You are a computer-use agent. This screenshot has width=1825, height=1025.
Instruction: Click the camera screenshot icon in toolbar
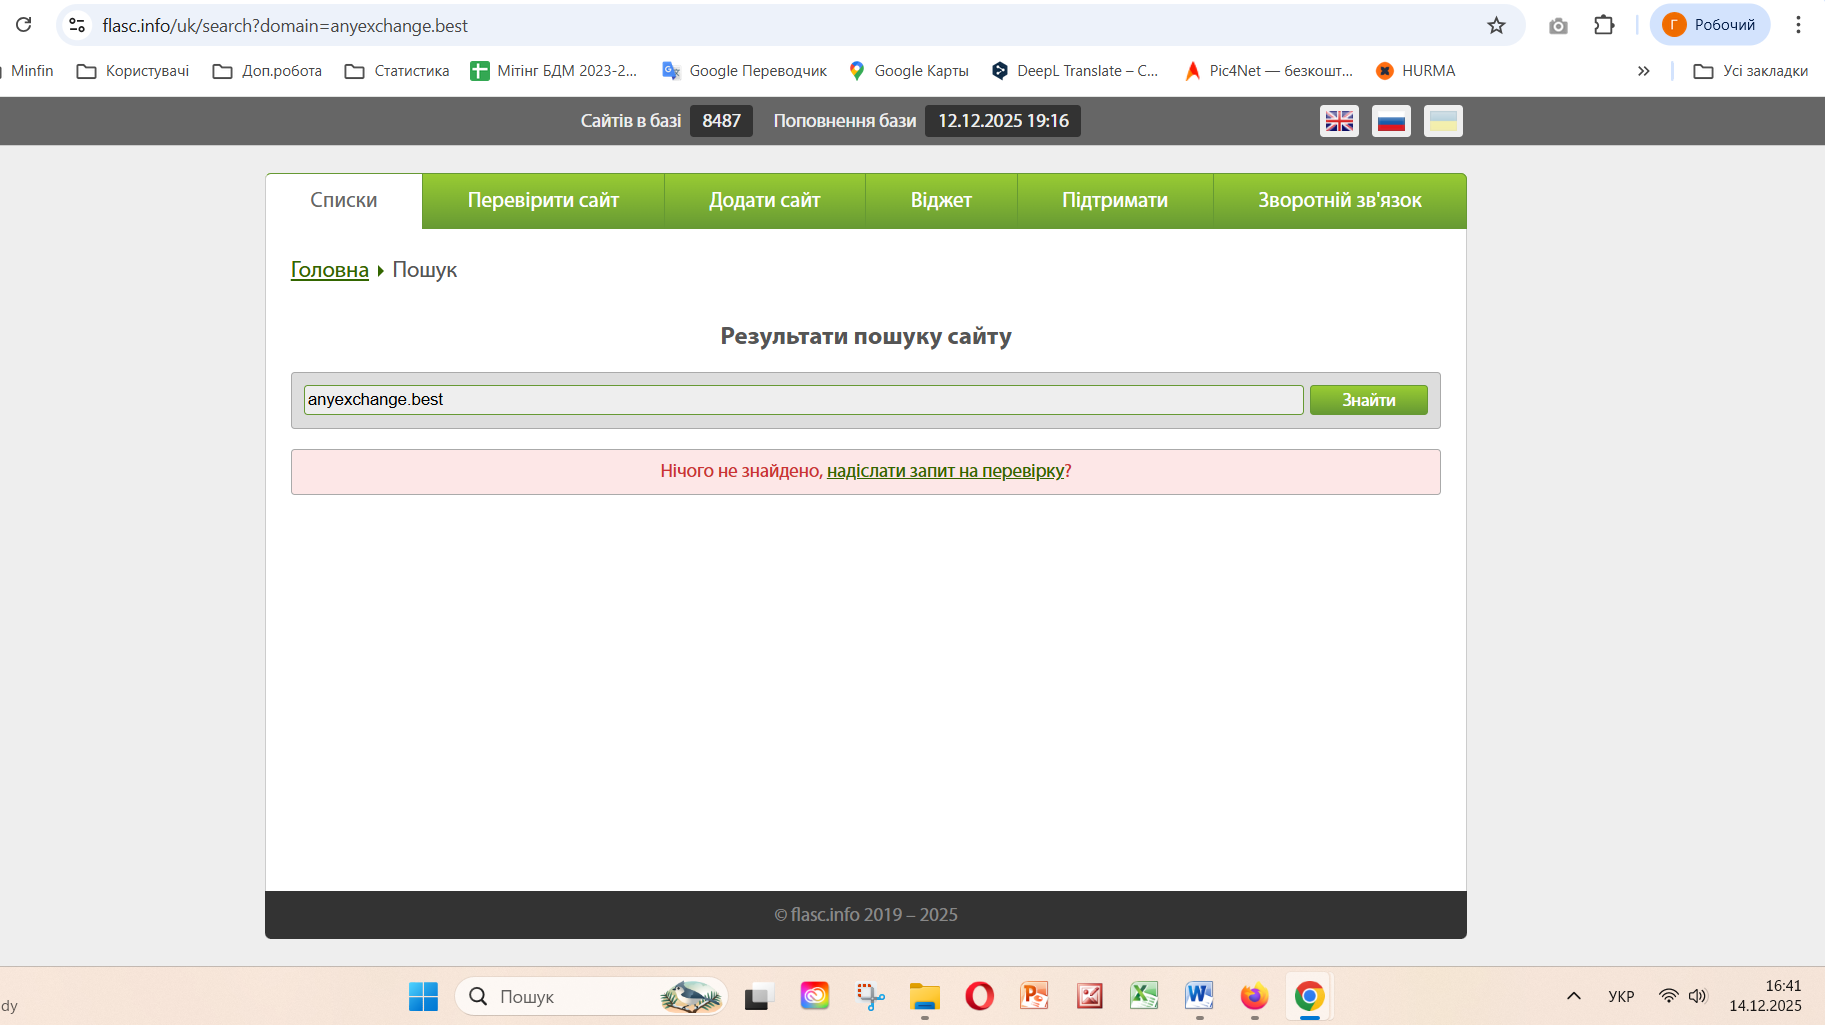[x=1558, y=25]
